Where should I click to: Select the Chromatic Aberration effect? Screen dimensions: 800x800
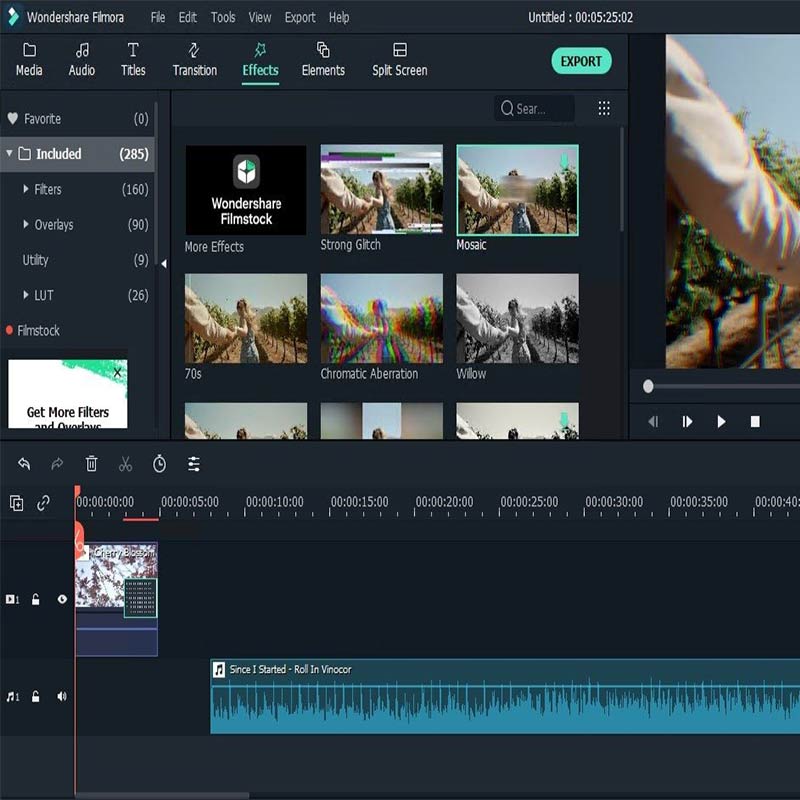(x=382, y=318)
